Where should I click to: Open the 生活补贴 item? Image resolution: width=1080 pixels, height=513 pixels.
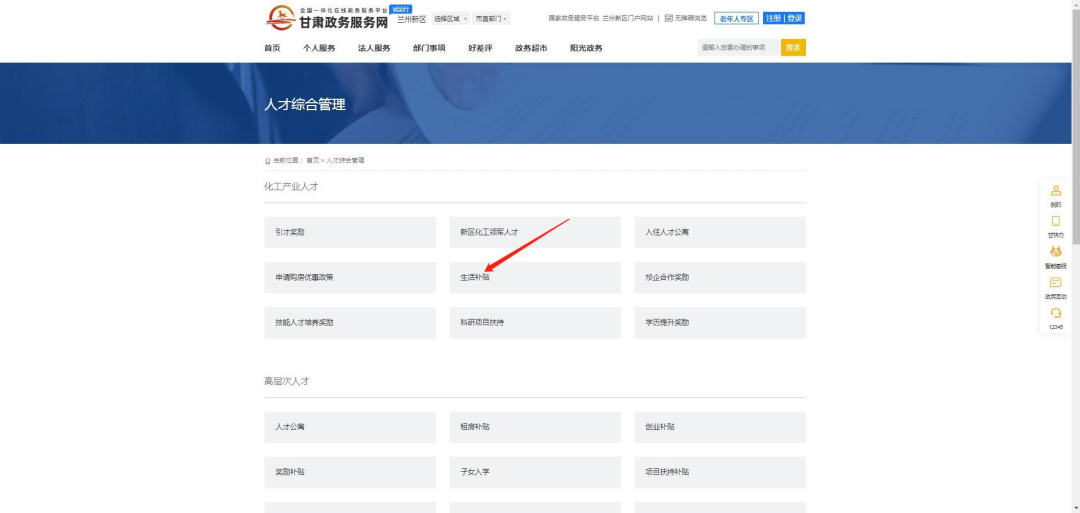pos(534,277)
